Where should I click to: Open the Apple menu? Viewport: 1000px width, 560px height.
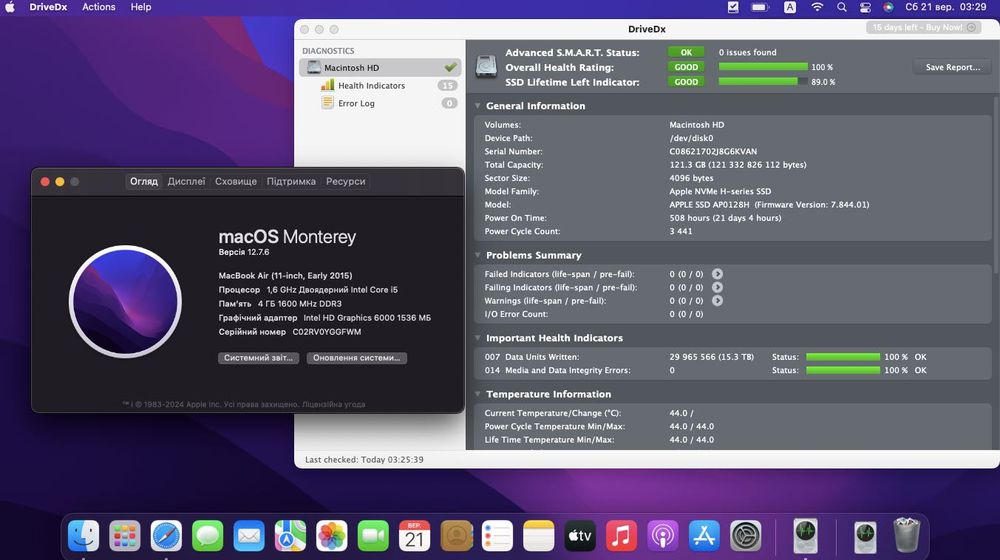(x=10, y=7)
